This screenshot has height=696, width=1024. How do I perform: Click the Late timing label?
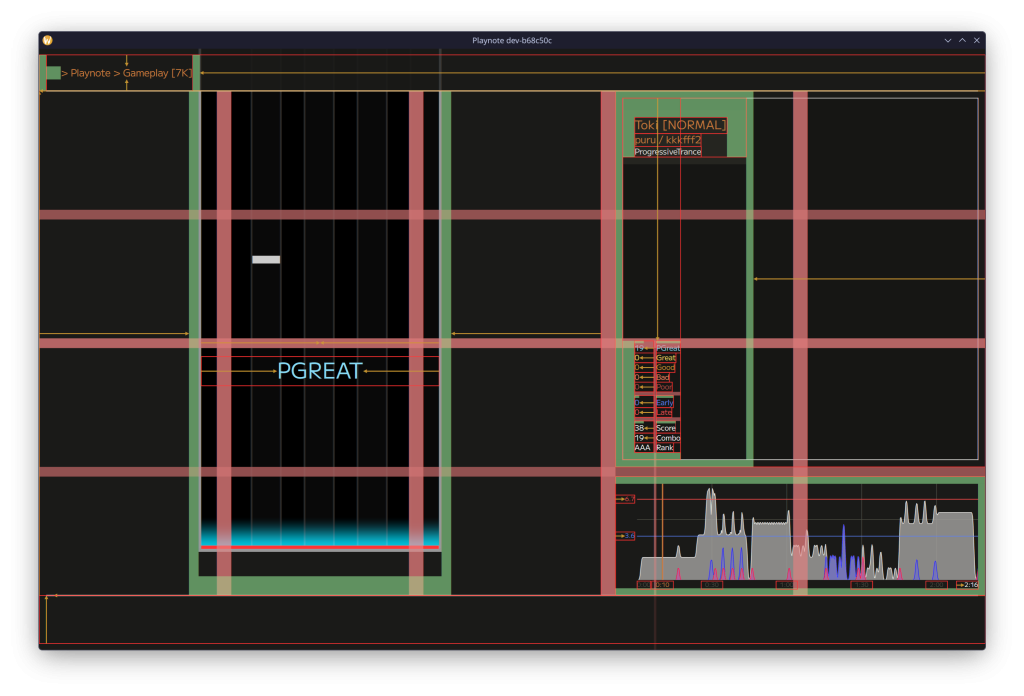click(664, 412)
